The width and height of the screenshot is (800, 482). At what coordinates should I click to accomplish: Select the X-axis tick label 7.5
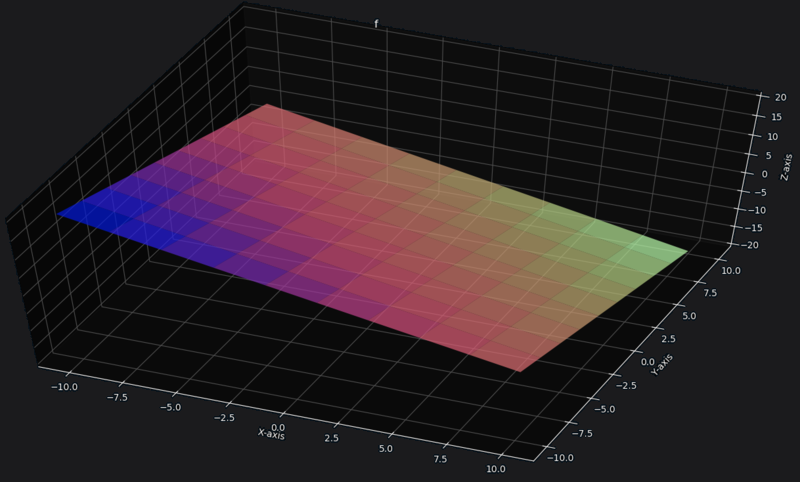tap(440, 459)
